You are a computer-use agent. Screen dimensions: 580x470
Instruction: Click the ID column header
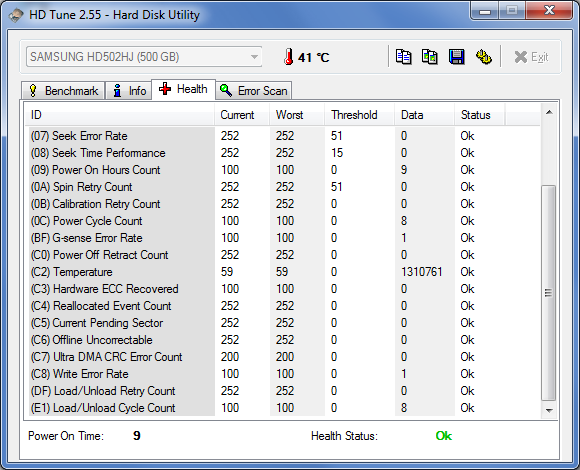pos(119,115)
